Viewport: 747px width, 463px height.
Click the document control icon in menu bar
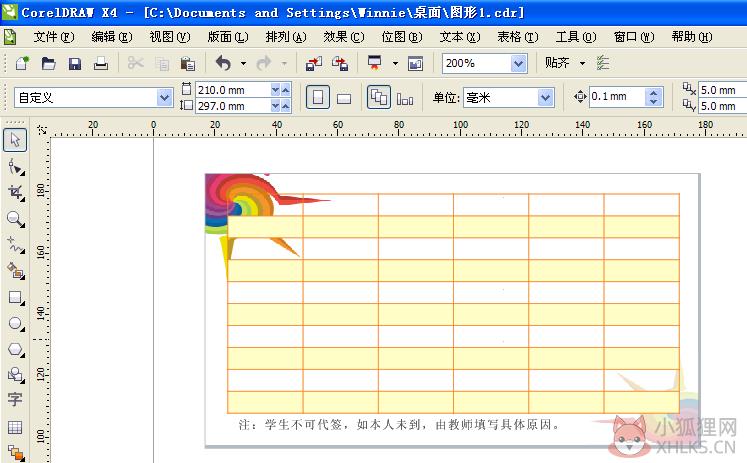coord(10,37)
